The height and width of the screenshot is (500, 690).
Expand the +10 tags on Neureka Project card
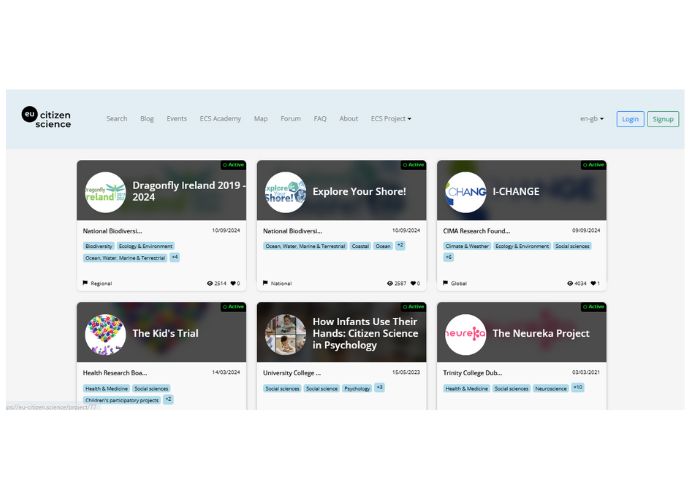pyautogui.click(x=578, y=387)
